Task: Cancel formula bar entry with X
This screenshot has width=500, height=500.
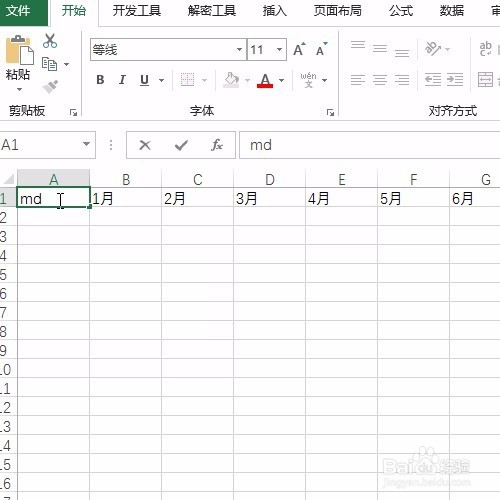Action: [145, 145]
